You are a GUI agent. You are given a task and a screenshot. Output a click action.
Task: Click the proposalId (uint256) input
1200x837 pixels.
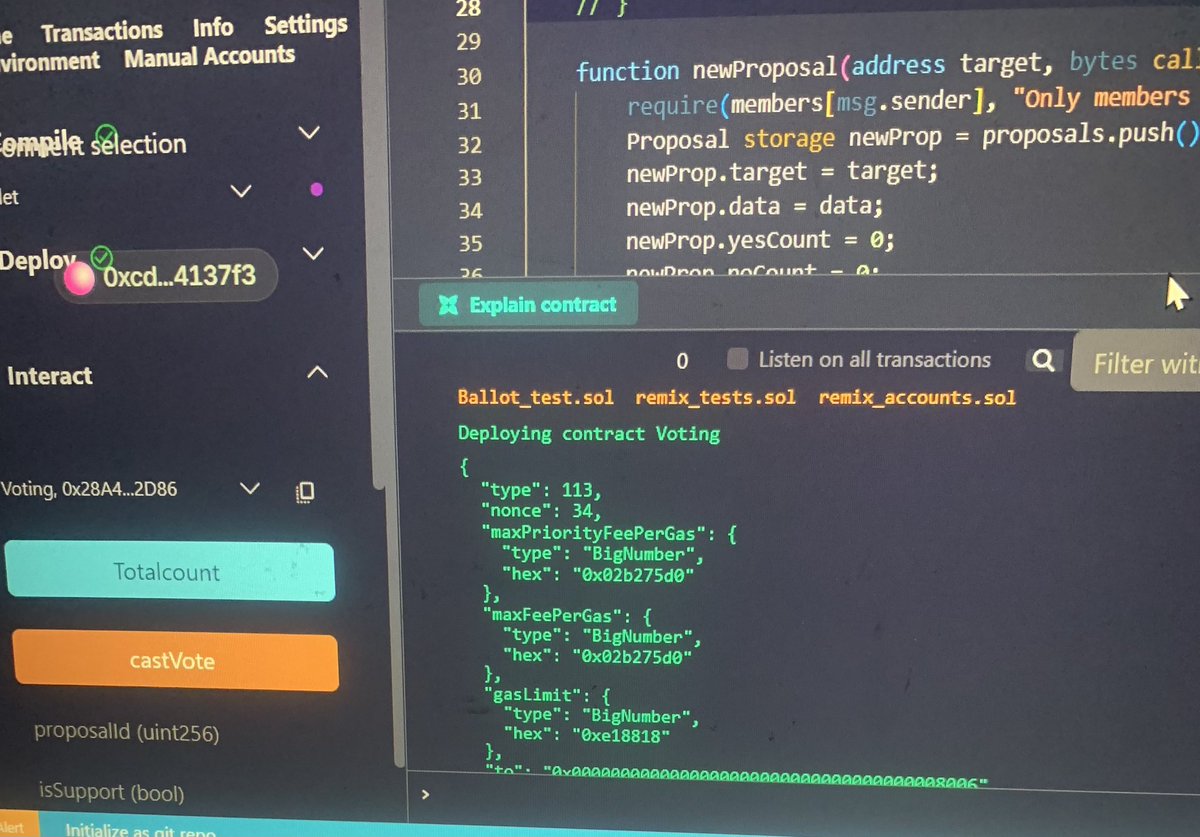tap(126, 732)
